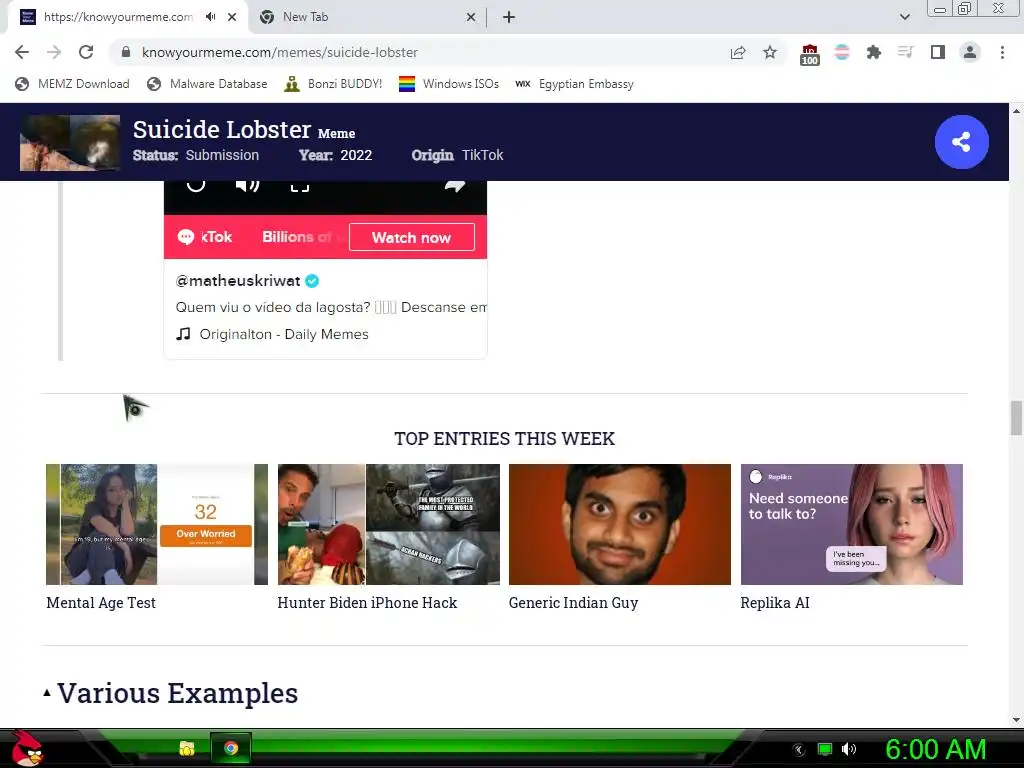Image resolution: width=1024 pixels, height=768 pixels.
Task: Open the red extension with 100 badge
Action: pyautogui.click(x=810, y=54)
